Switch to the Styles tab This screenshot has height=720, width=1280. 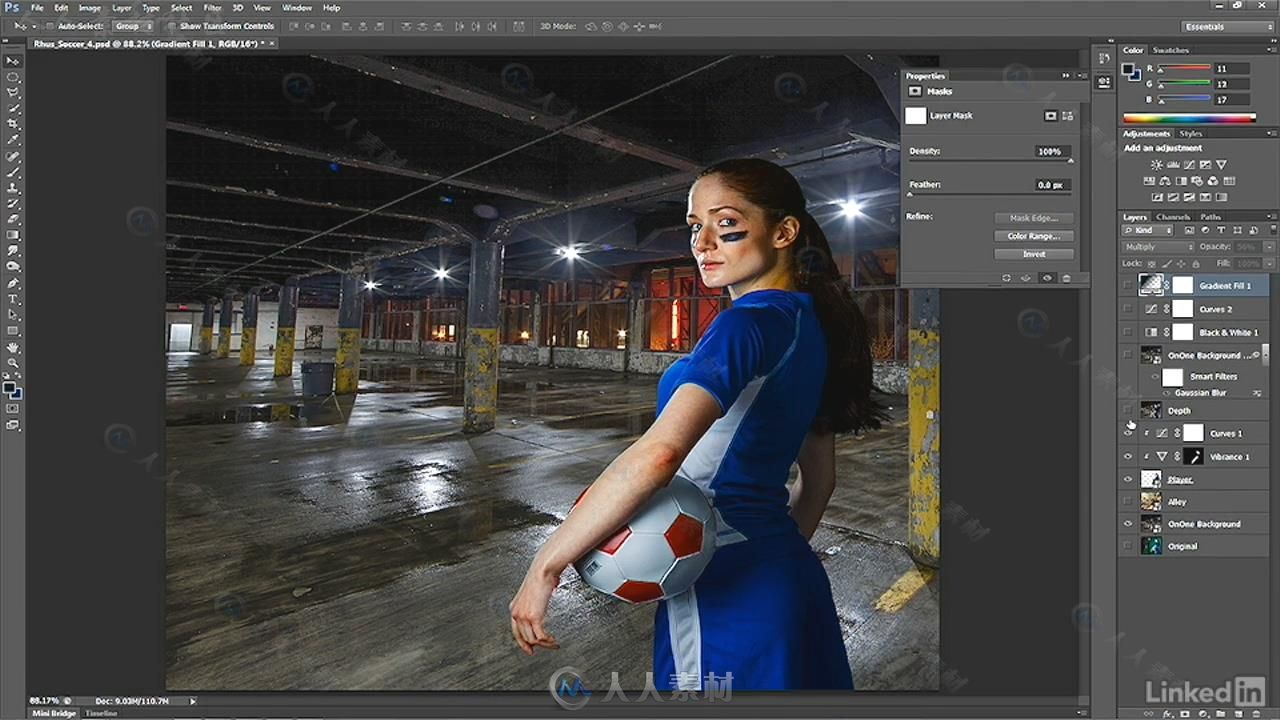pyautogui.click(x=1190, y=133)
